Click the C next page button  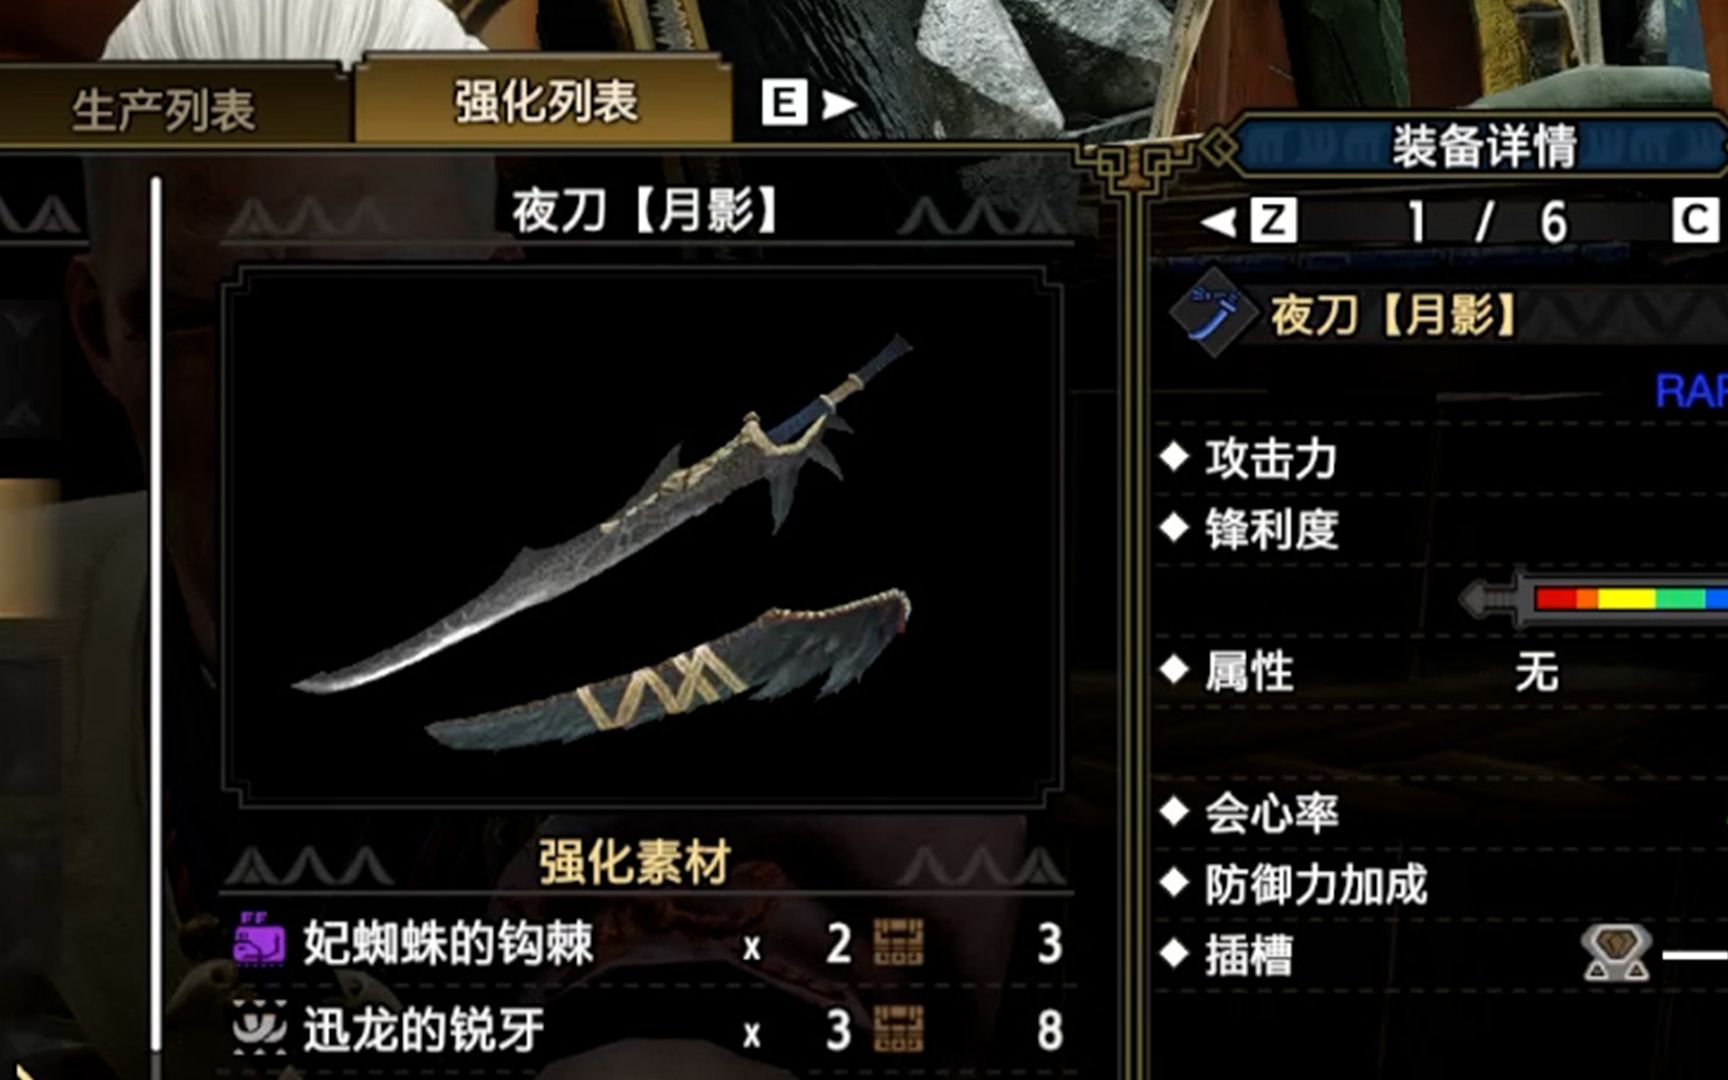point(1696,221)
